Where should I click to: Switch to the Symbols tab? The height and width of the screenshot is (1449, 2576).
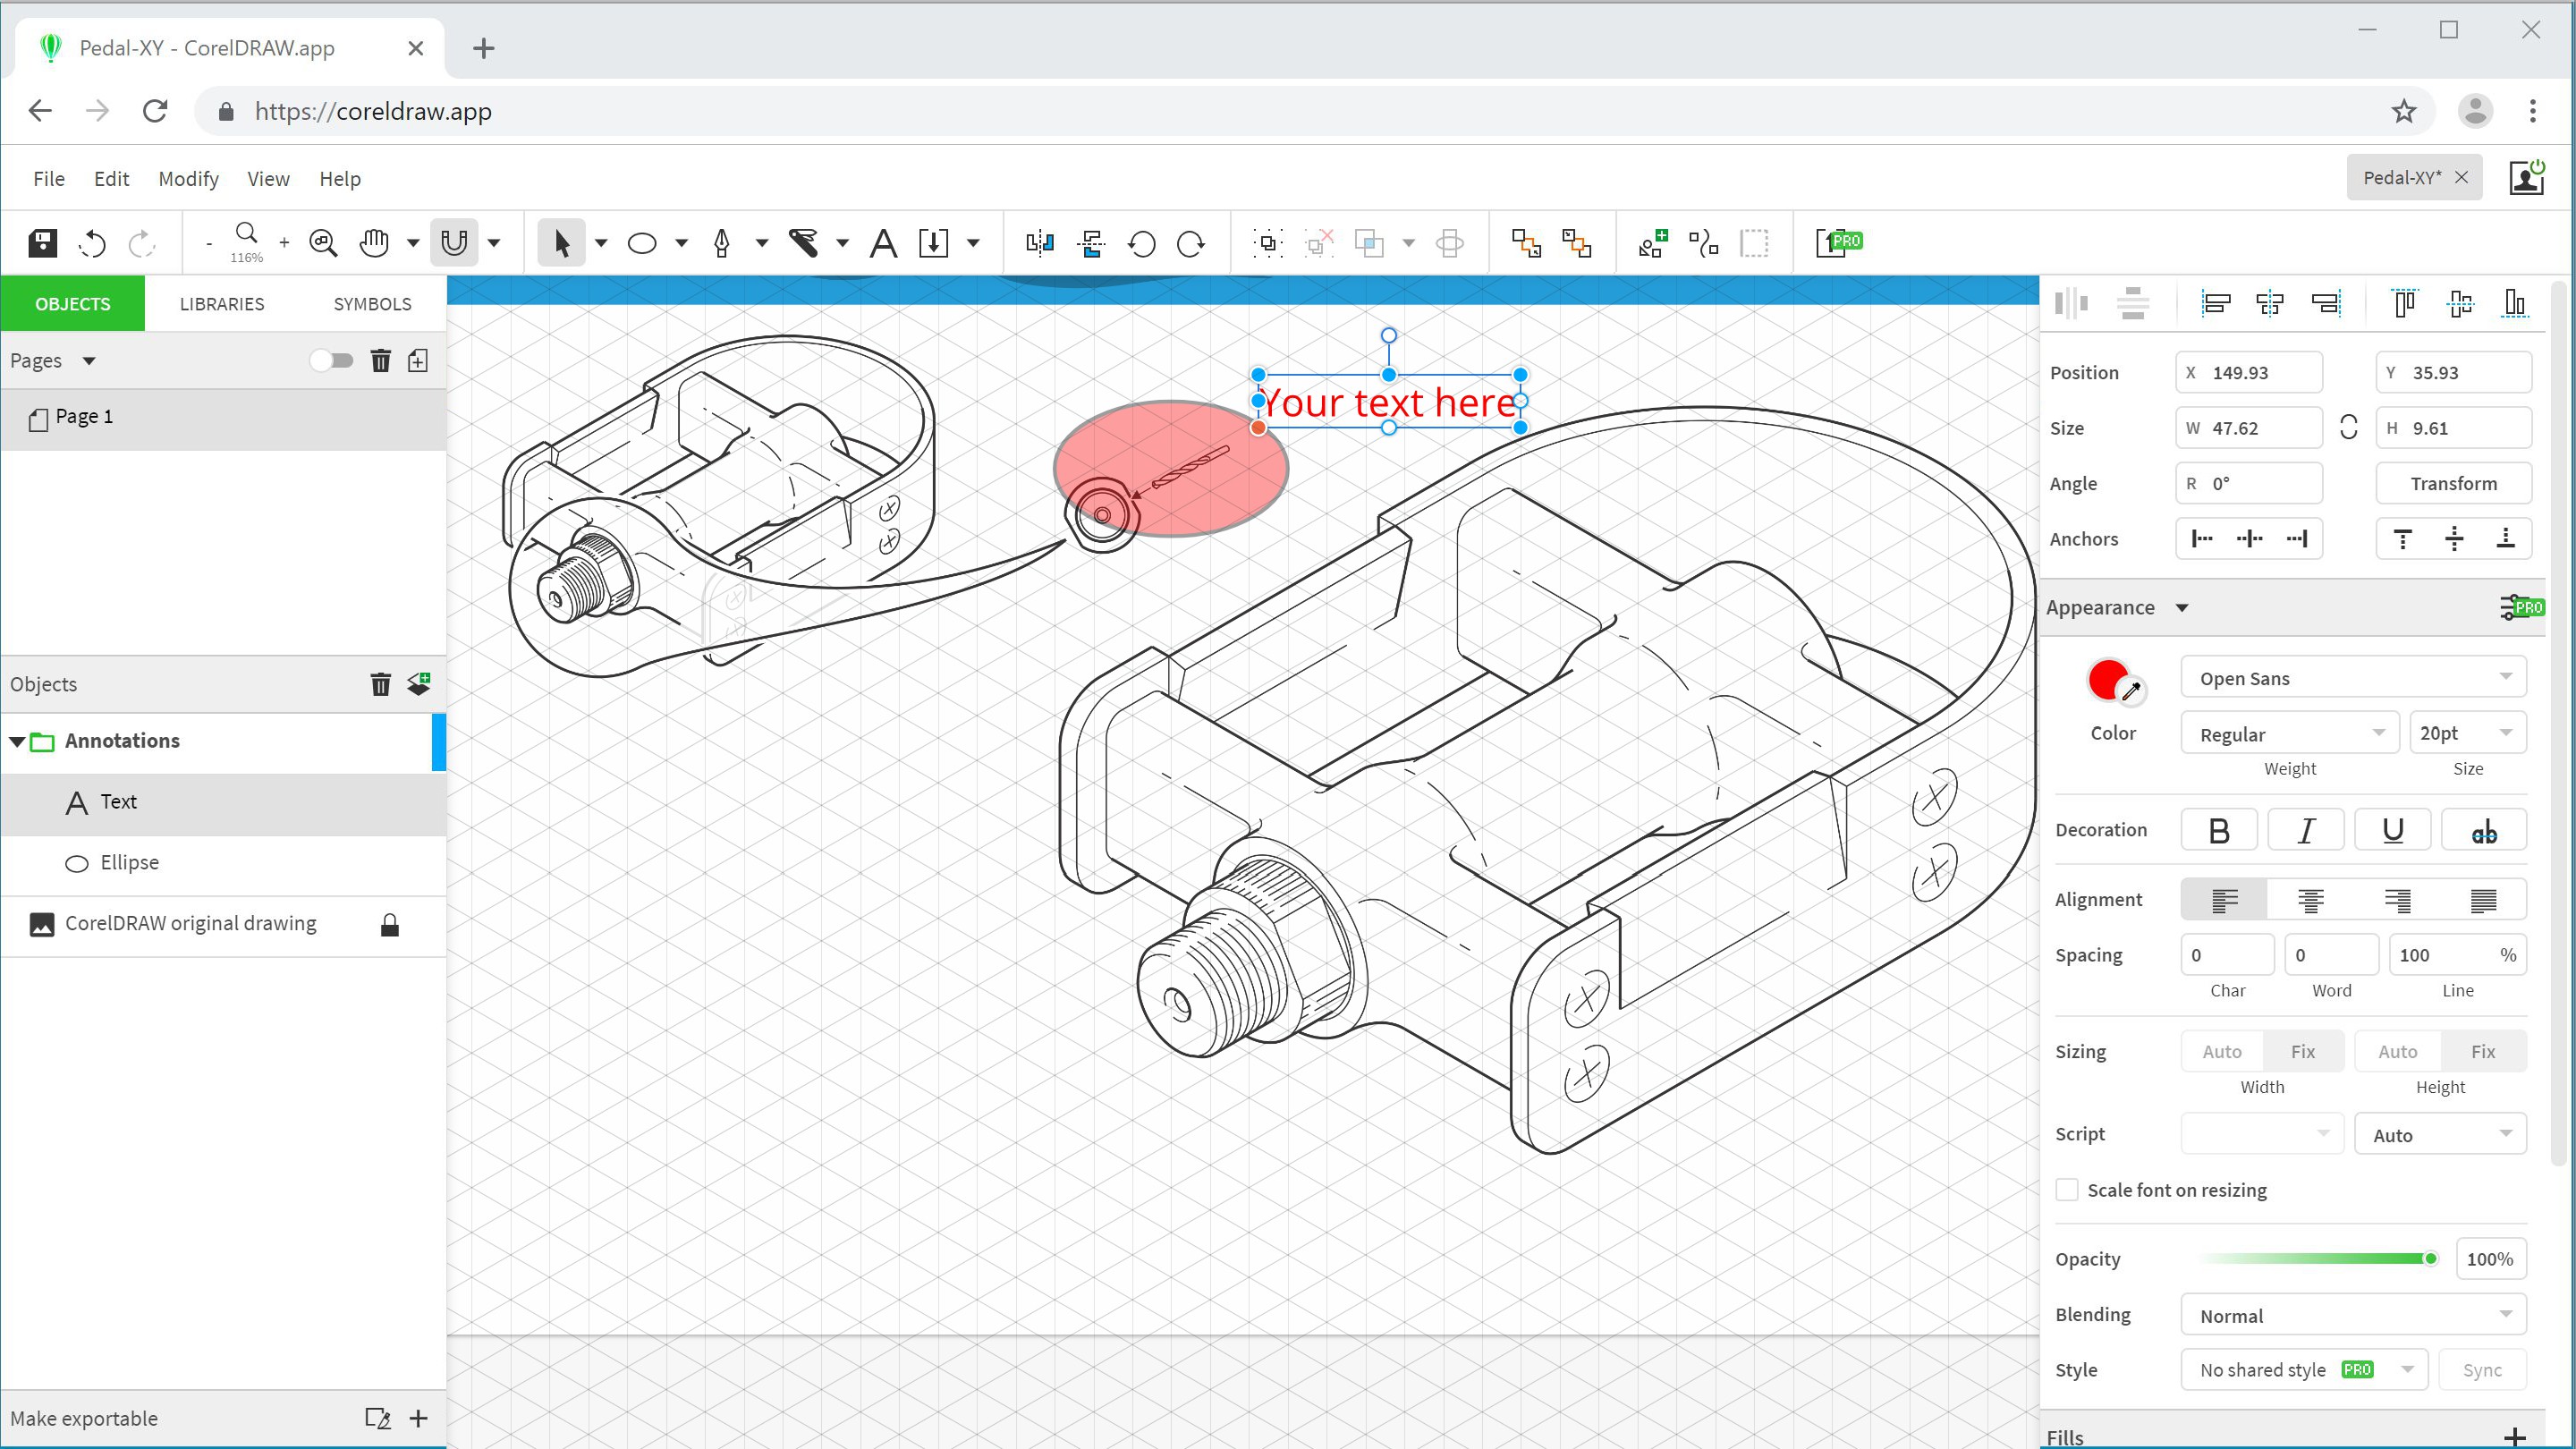tap(371, 302)
